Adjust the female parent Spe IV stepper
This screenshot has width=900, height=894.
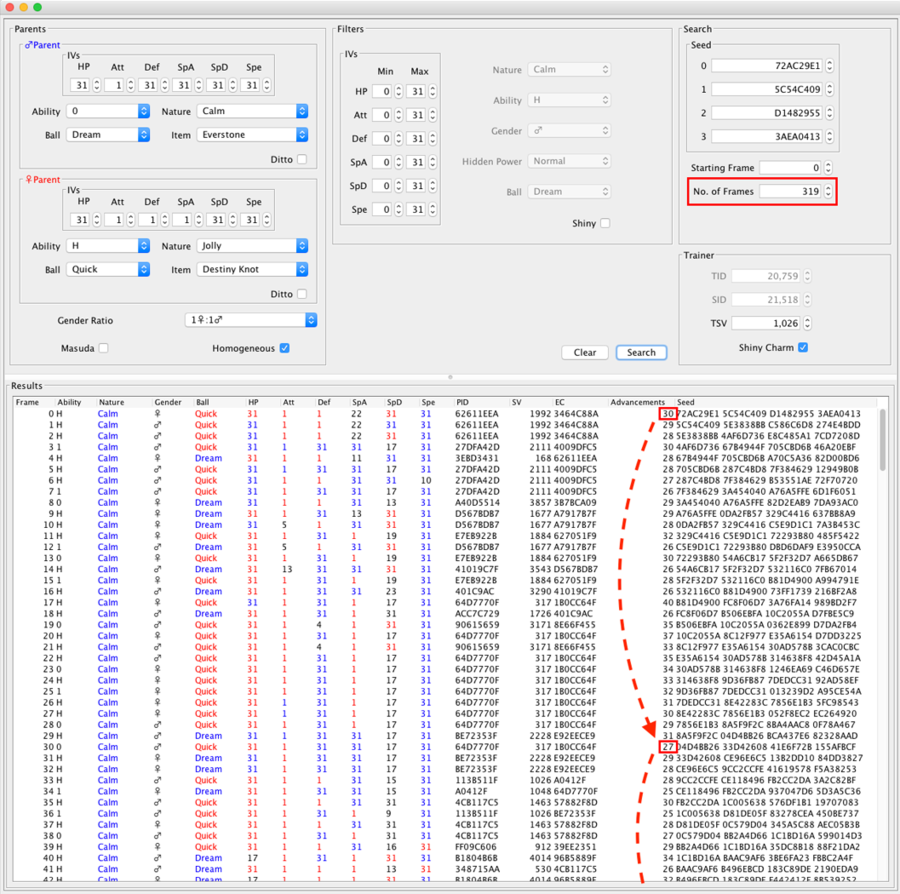click(x=267, y=220)
